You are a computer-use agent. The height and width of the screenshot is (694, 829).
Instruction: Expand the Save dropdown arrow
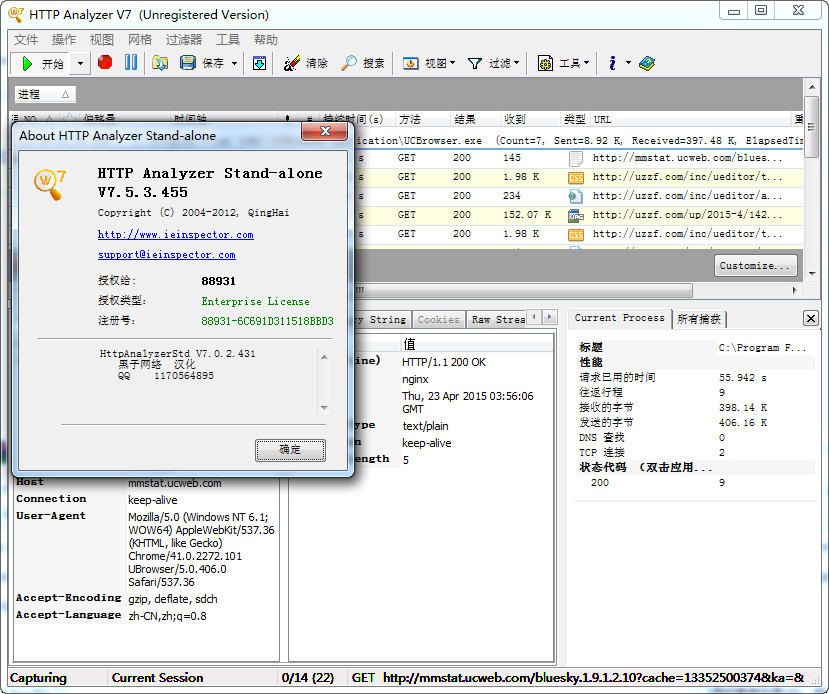pyautogui.click(x=234, y=63)
